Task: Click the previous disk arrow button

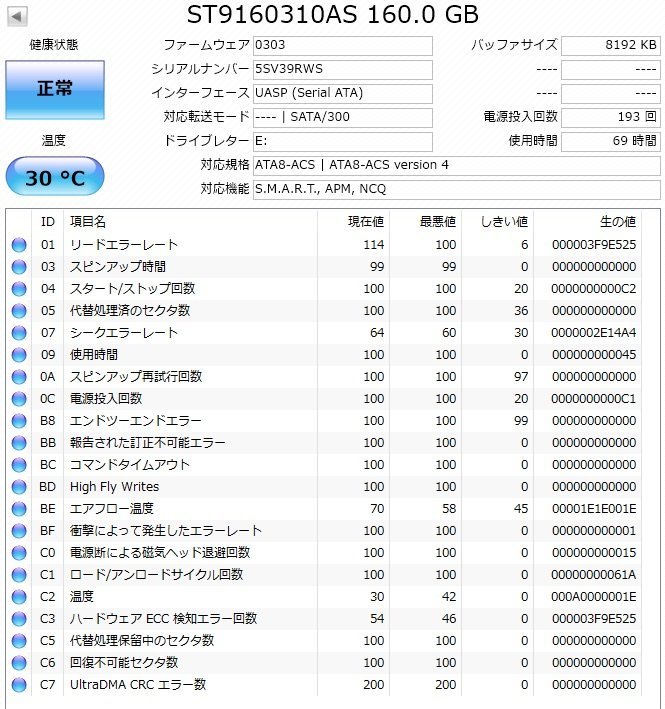Action: [x=17, y=17]
